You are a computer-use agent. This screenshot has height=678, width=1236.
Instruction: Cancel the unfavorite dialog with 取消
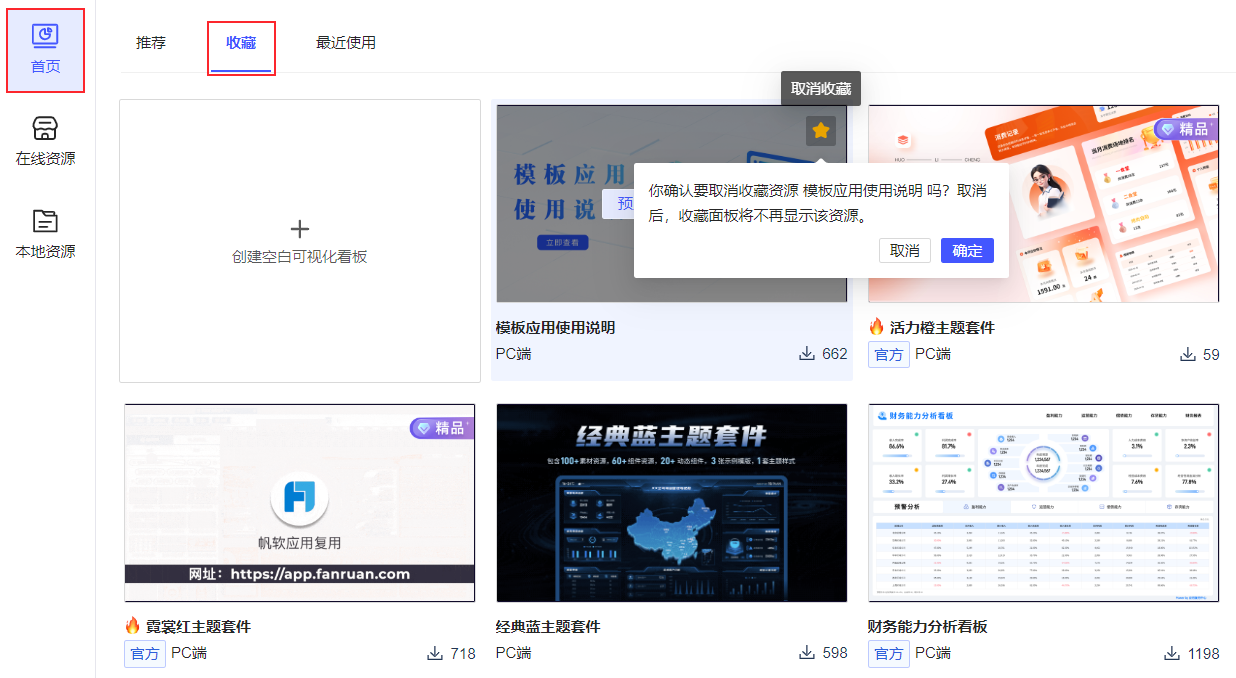point(905,250)
